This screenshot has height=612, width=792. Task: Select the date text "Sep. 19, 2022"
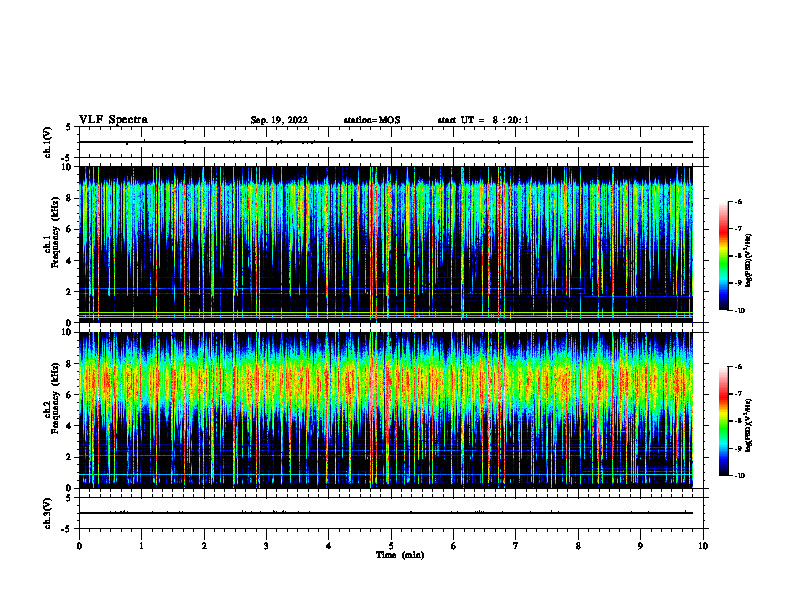(x=279, y=120)
